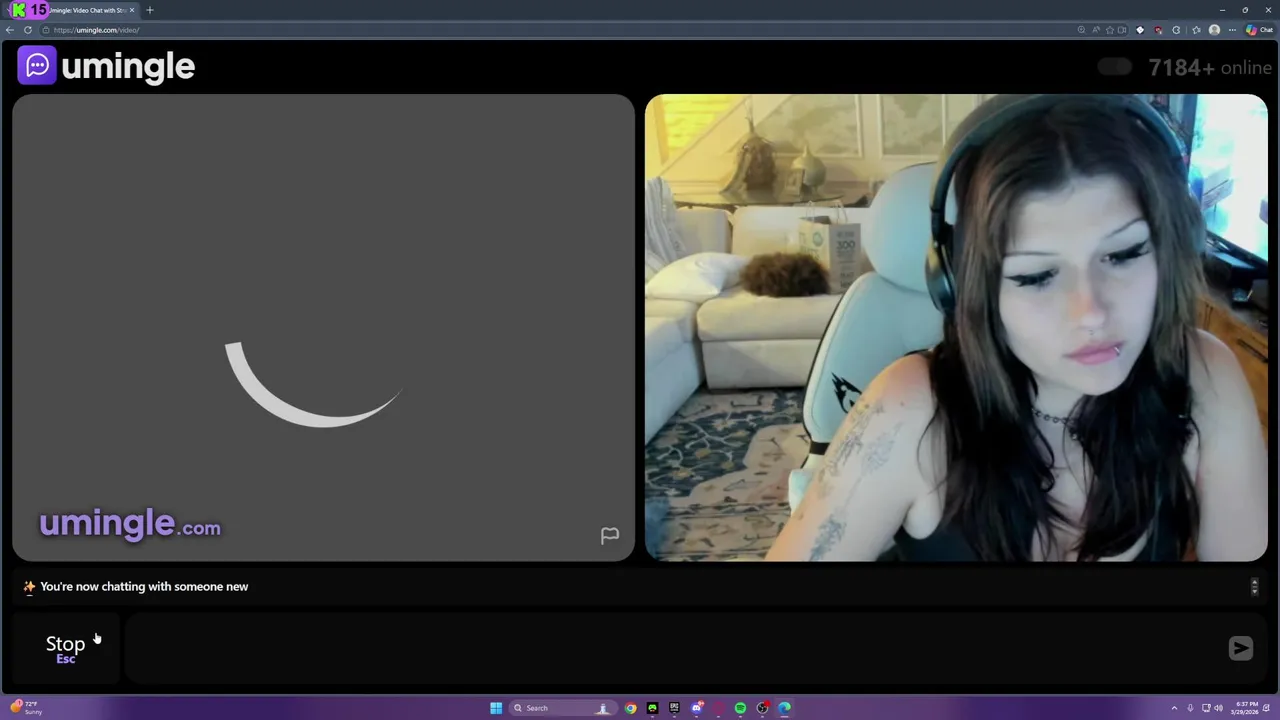Open the Windows Start menu
Screen dimensions: 1280x720
coord(496,708)
